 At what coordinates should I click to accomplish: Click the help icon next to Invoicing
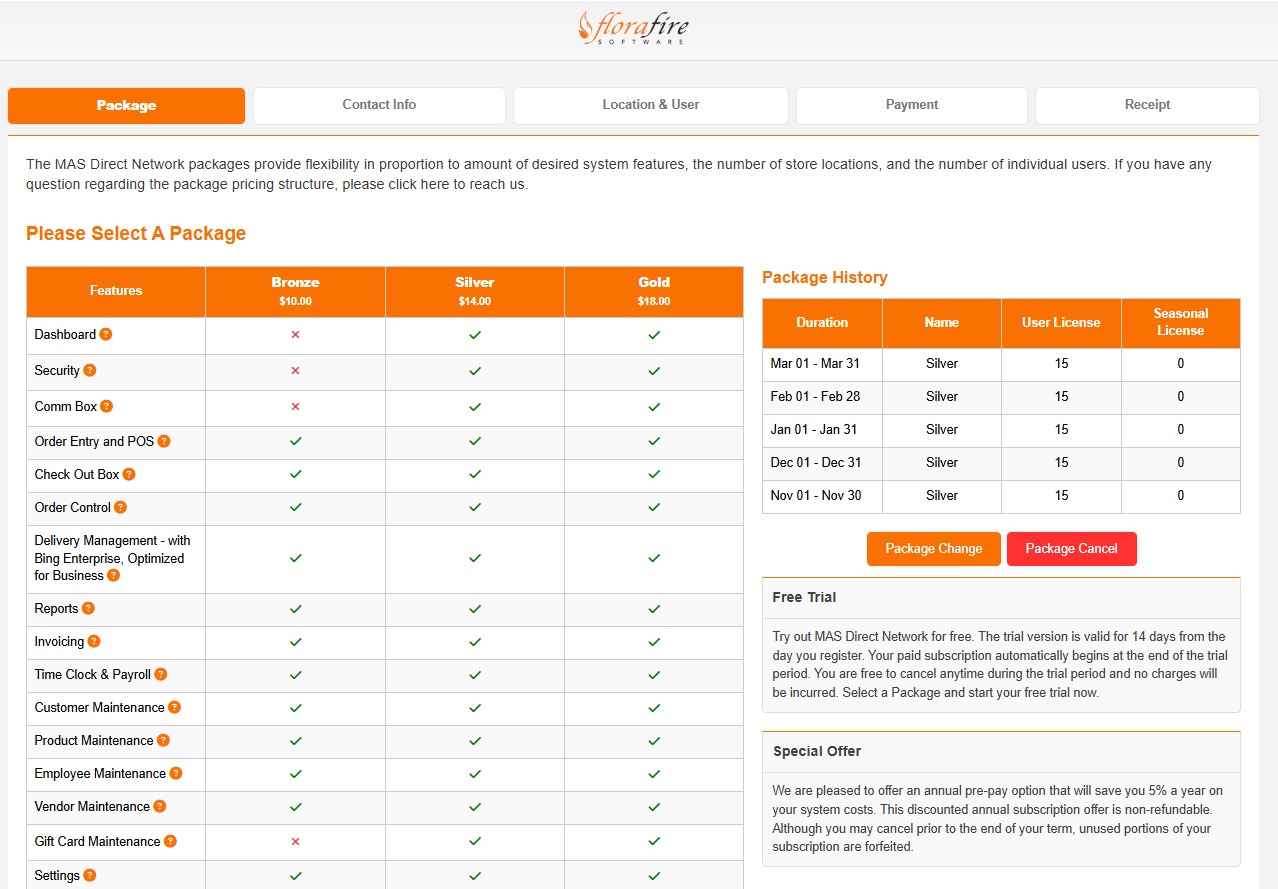point(94,641)
